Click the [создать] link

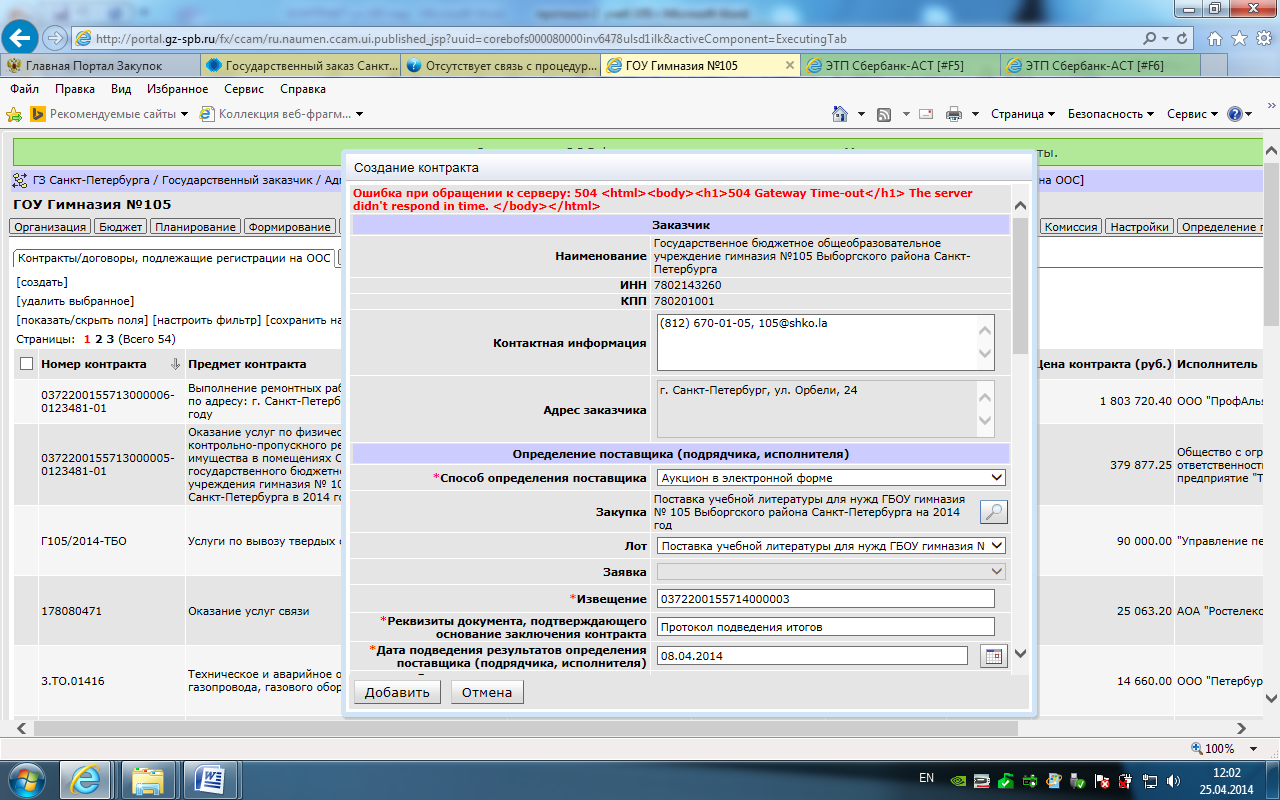tap(42, 282)
